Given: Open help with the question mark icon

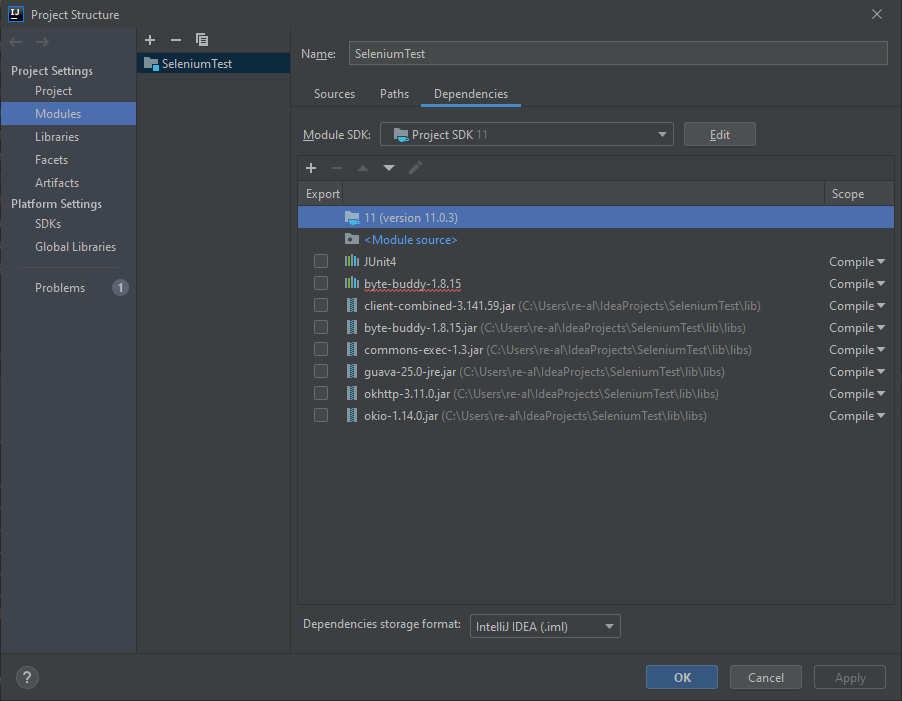Looking at the screenshot, I should (27, 677).
